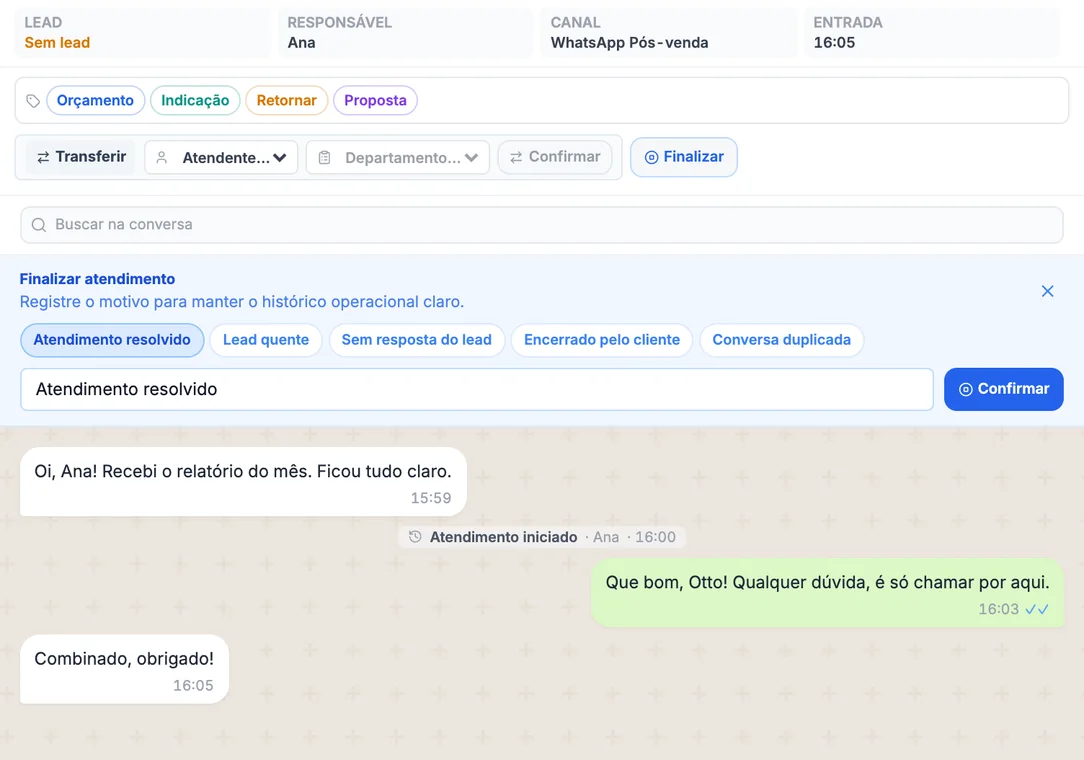
Task: Click the search magnifier icon
Action: coord(39,225)
